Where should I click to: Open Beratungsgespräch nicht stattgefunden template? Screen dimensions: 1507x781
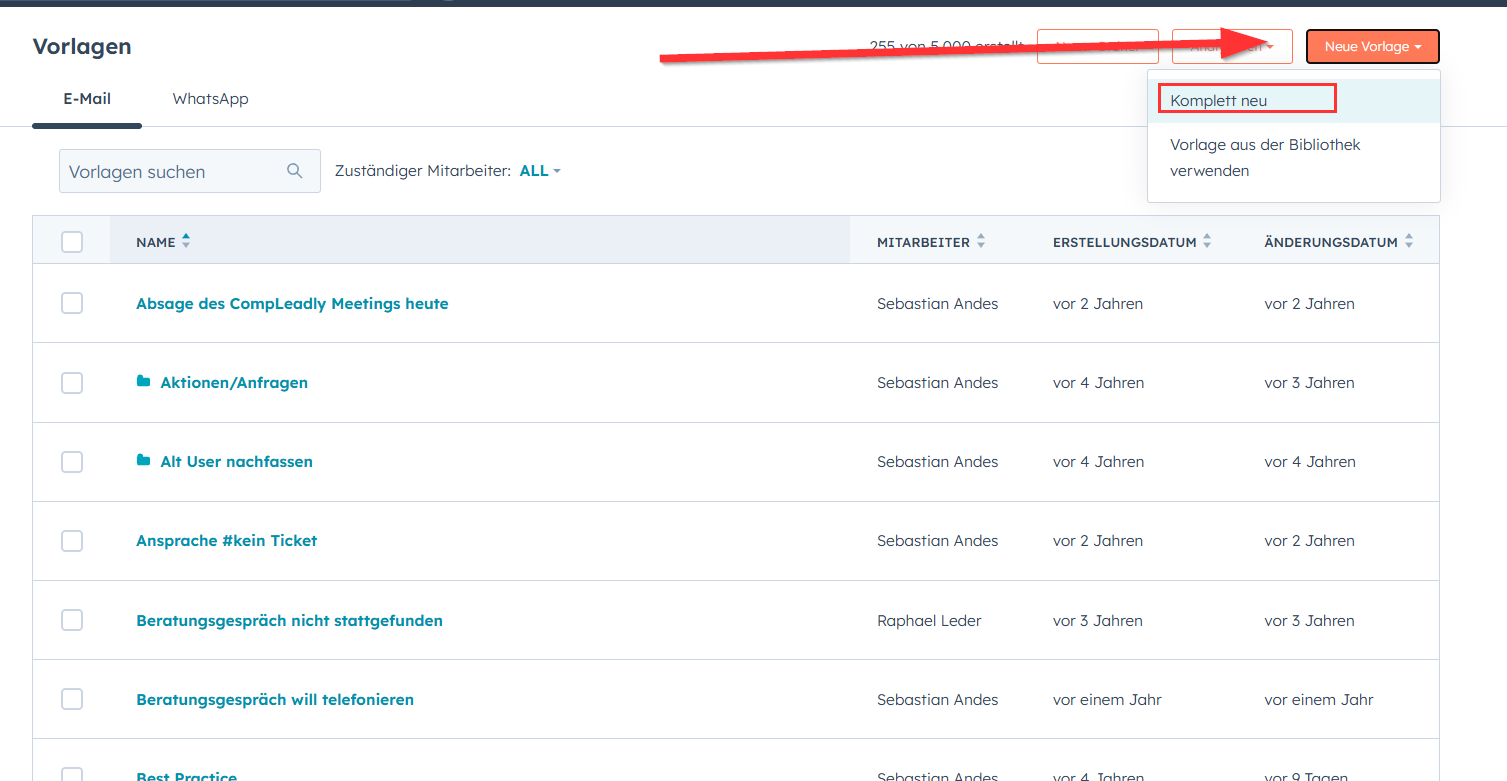click(289, 620)
